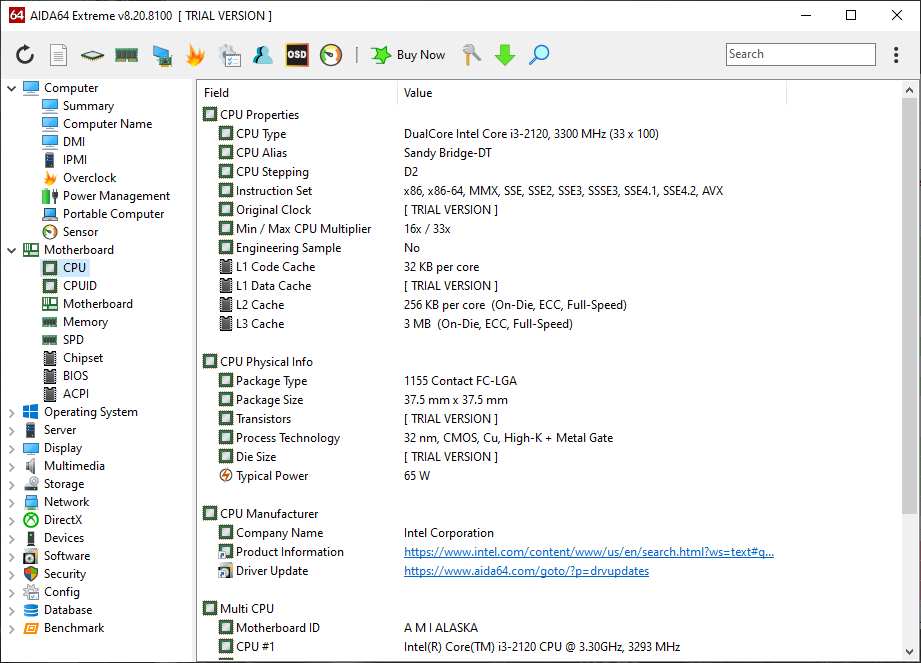Click the memory module toolbar icon
This screenshot has width=921, height=663.
[x=126, y=55]
